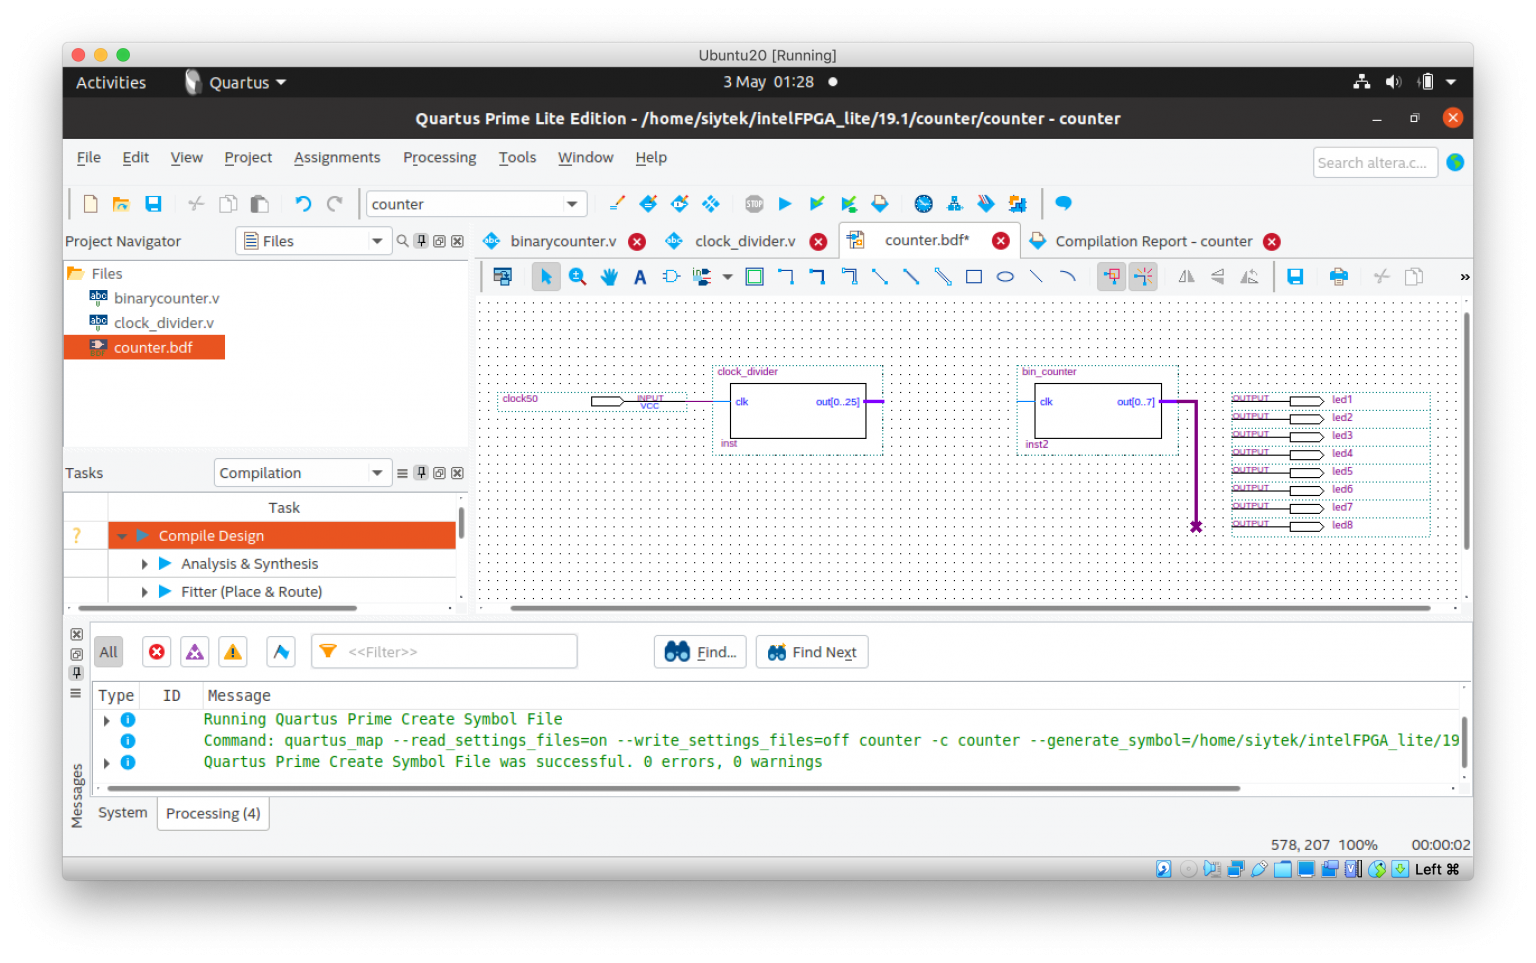This screenshot has width=1536, height=963.
Task: Toggle Rubberbanding in the schematic toolbar
Action: point(1112,276)
